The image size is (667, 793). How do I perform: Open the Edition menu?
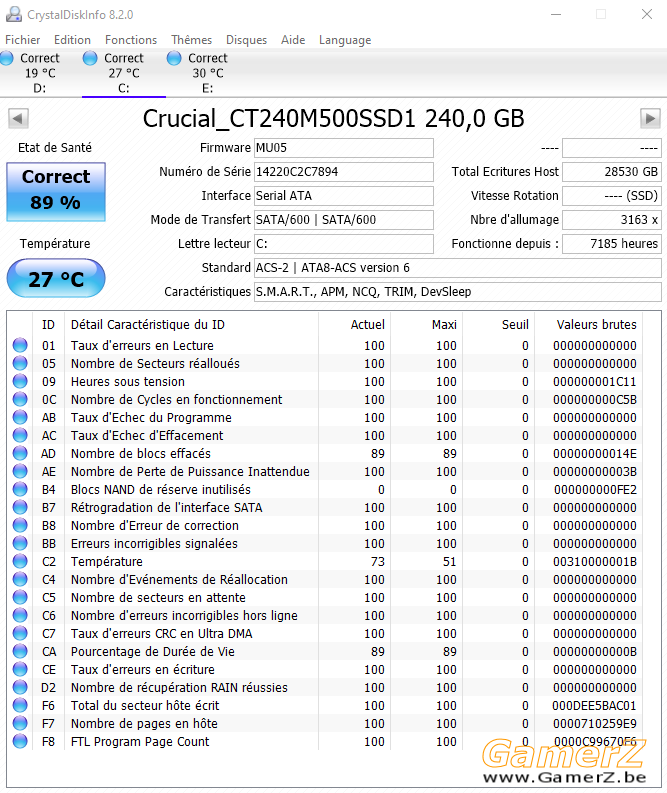tap(72, 40)
